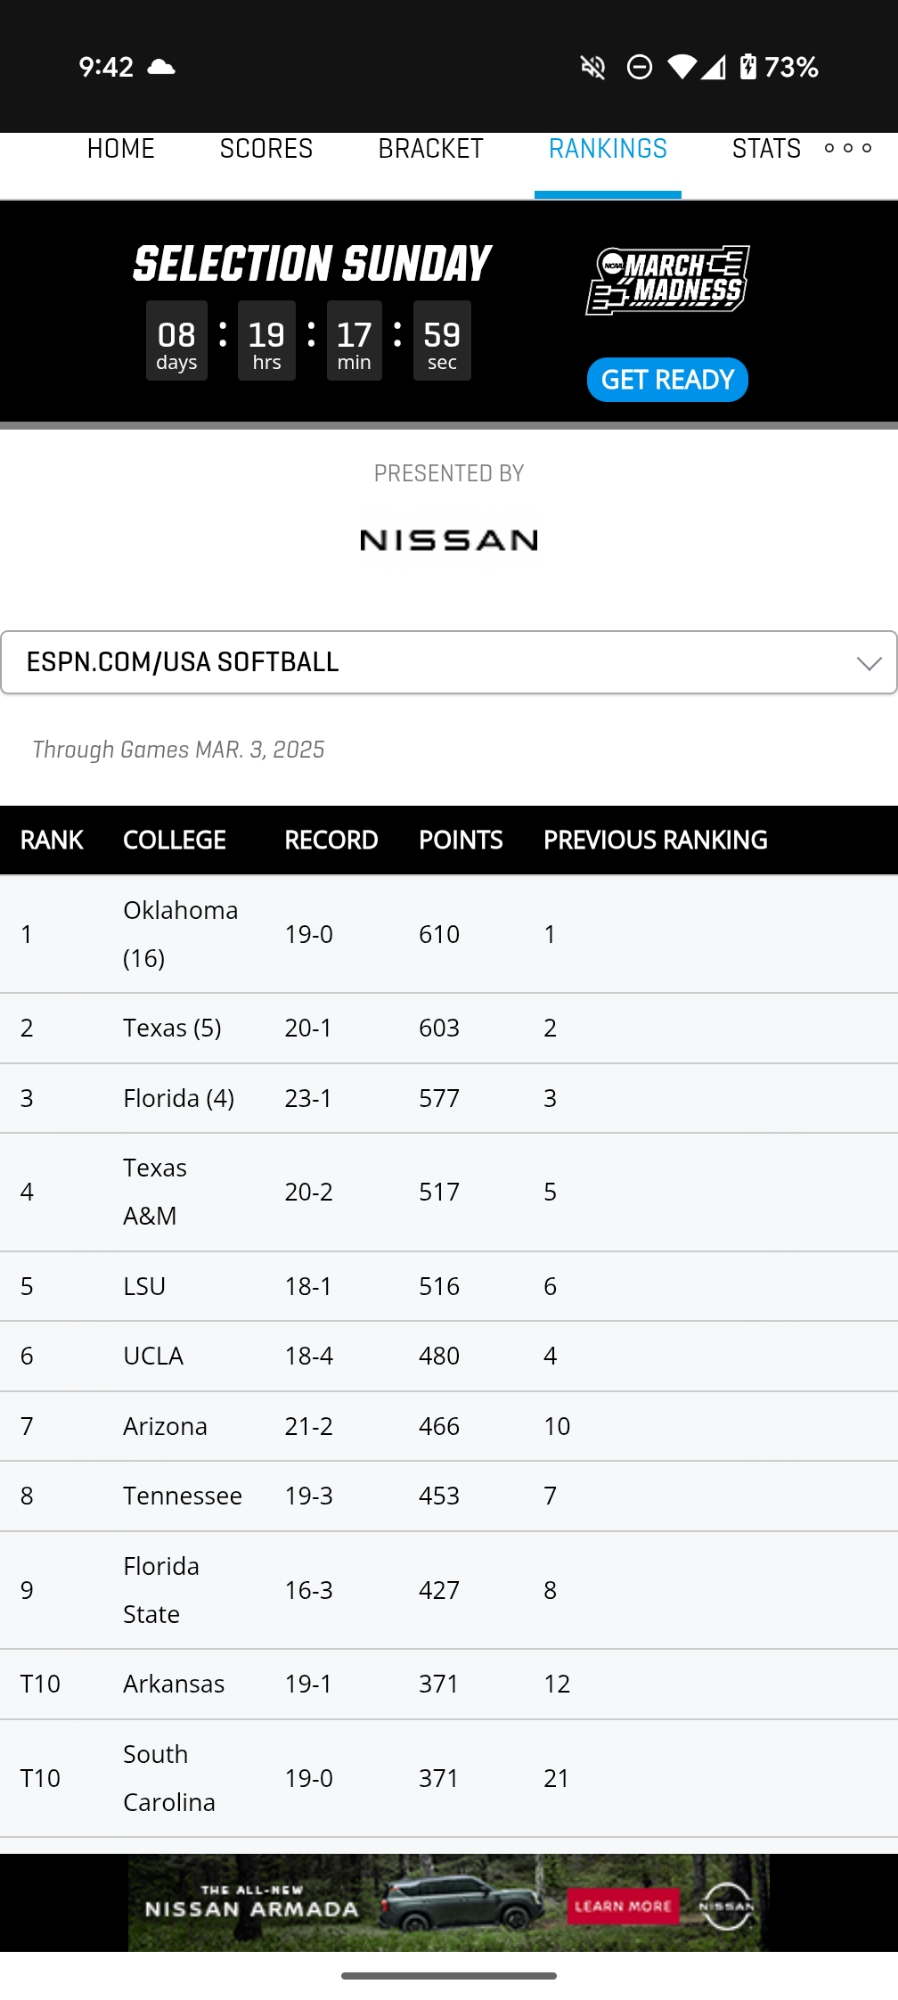
Task: Tap the Wi-Fi status bar icon
Action: (681, 67)
